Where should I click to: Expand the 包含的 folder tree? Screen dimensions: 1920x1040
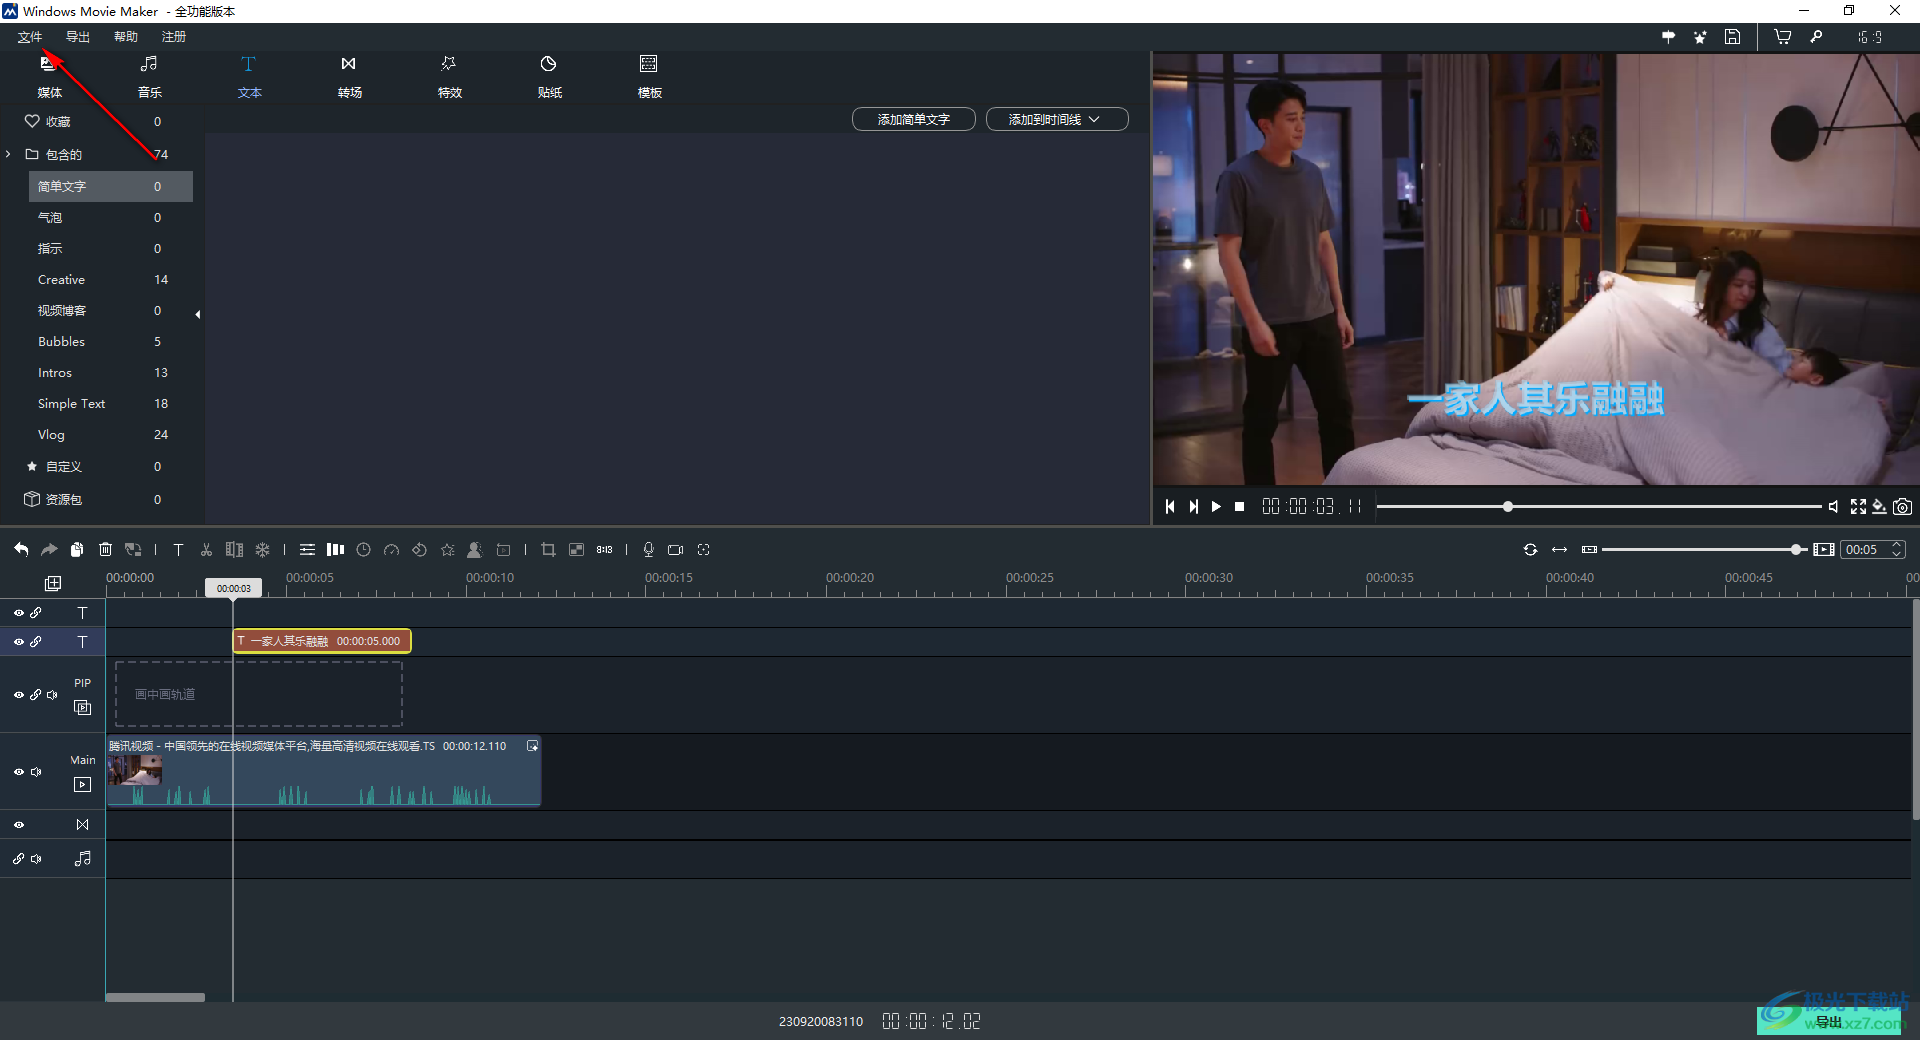(8, 154)
